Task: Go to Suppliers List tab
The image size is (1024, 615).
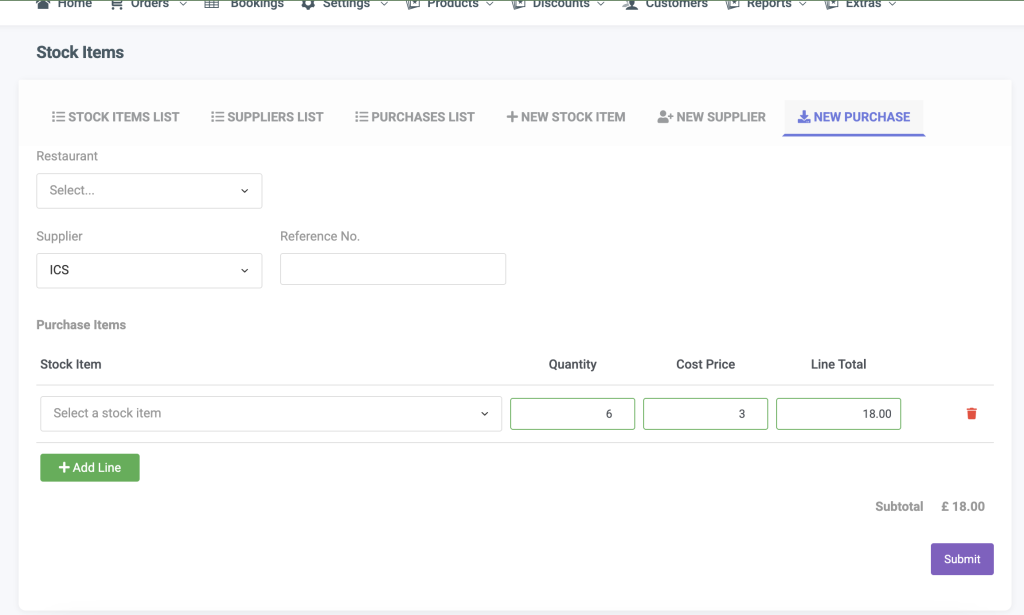Action: point(267,117)
